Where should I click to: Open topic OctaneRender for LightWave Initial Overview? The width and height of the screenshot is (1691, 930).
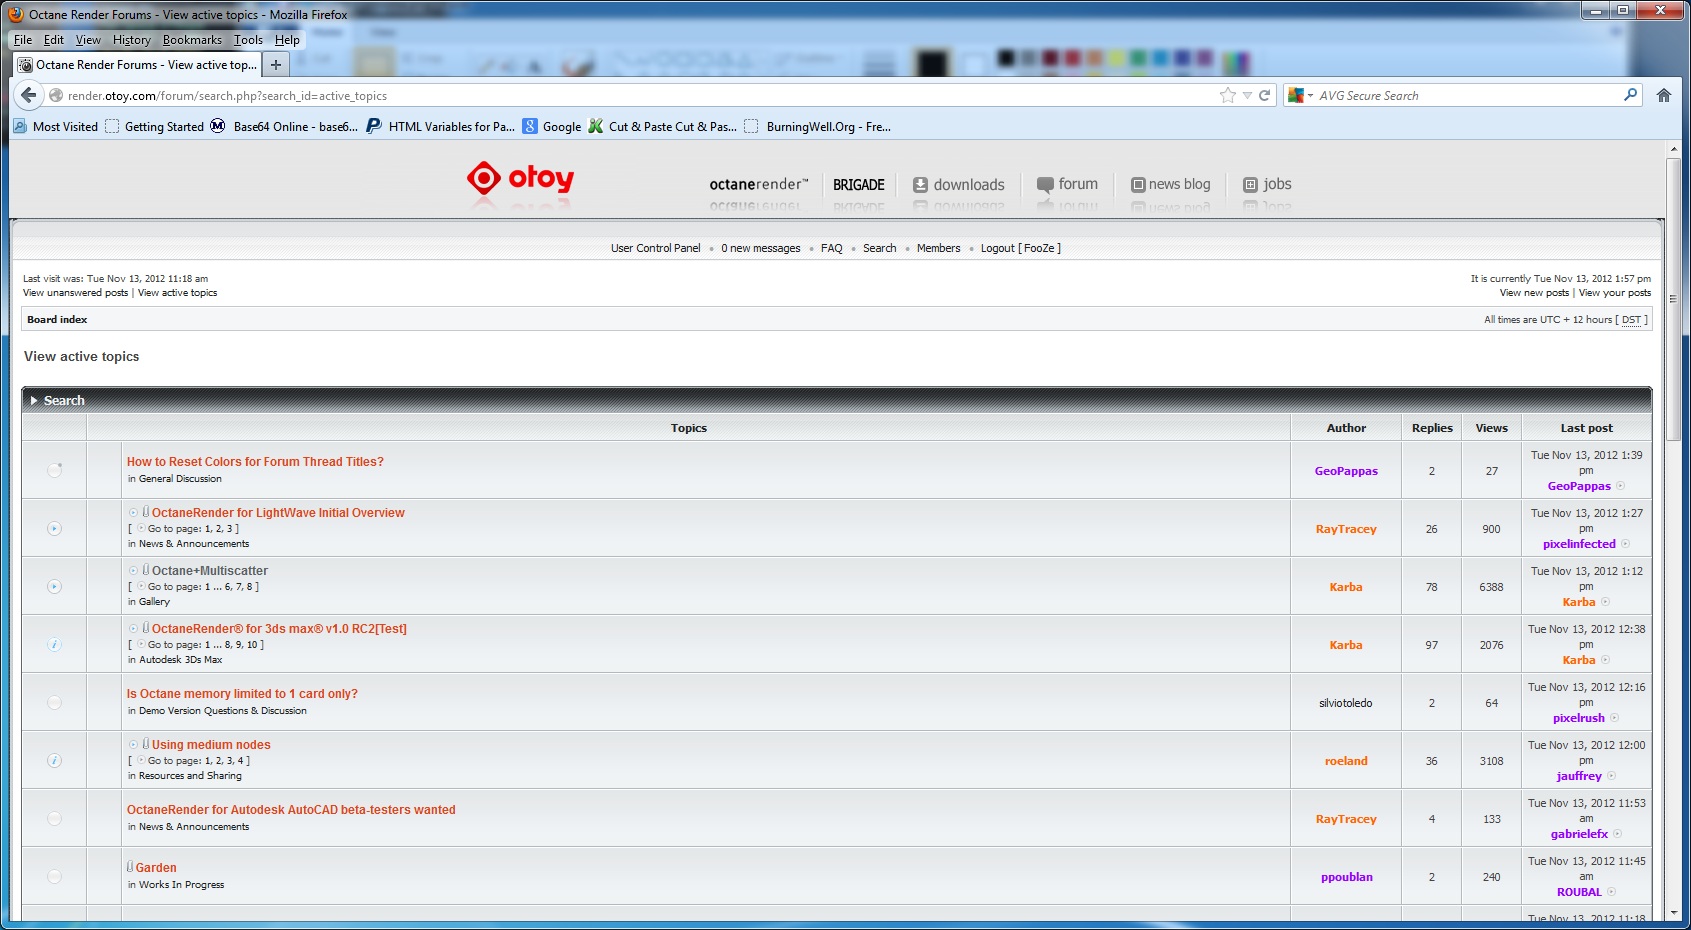[278, 513]
